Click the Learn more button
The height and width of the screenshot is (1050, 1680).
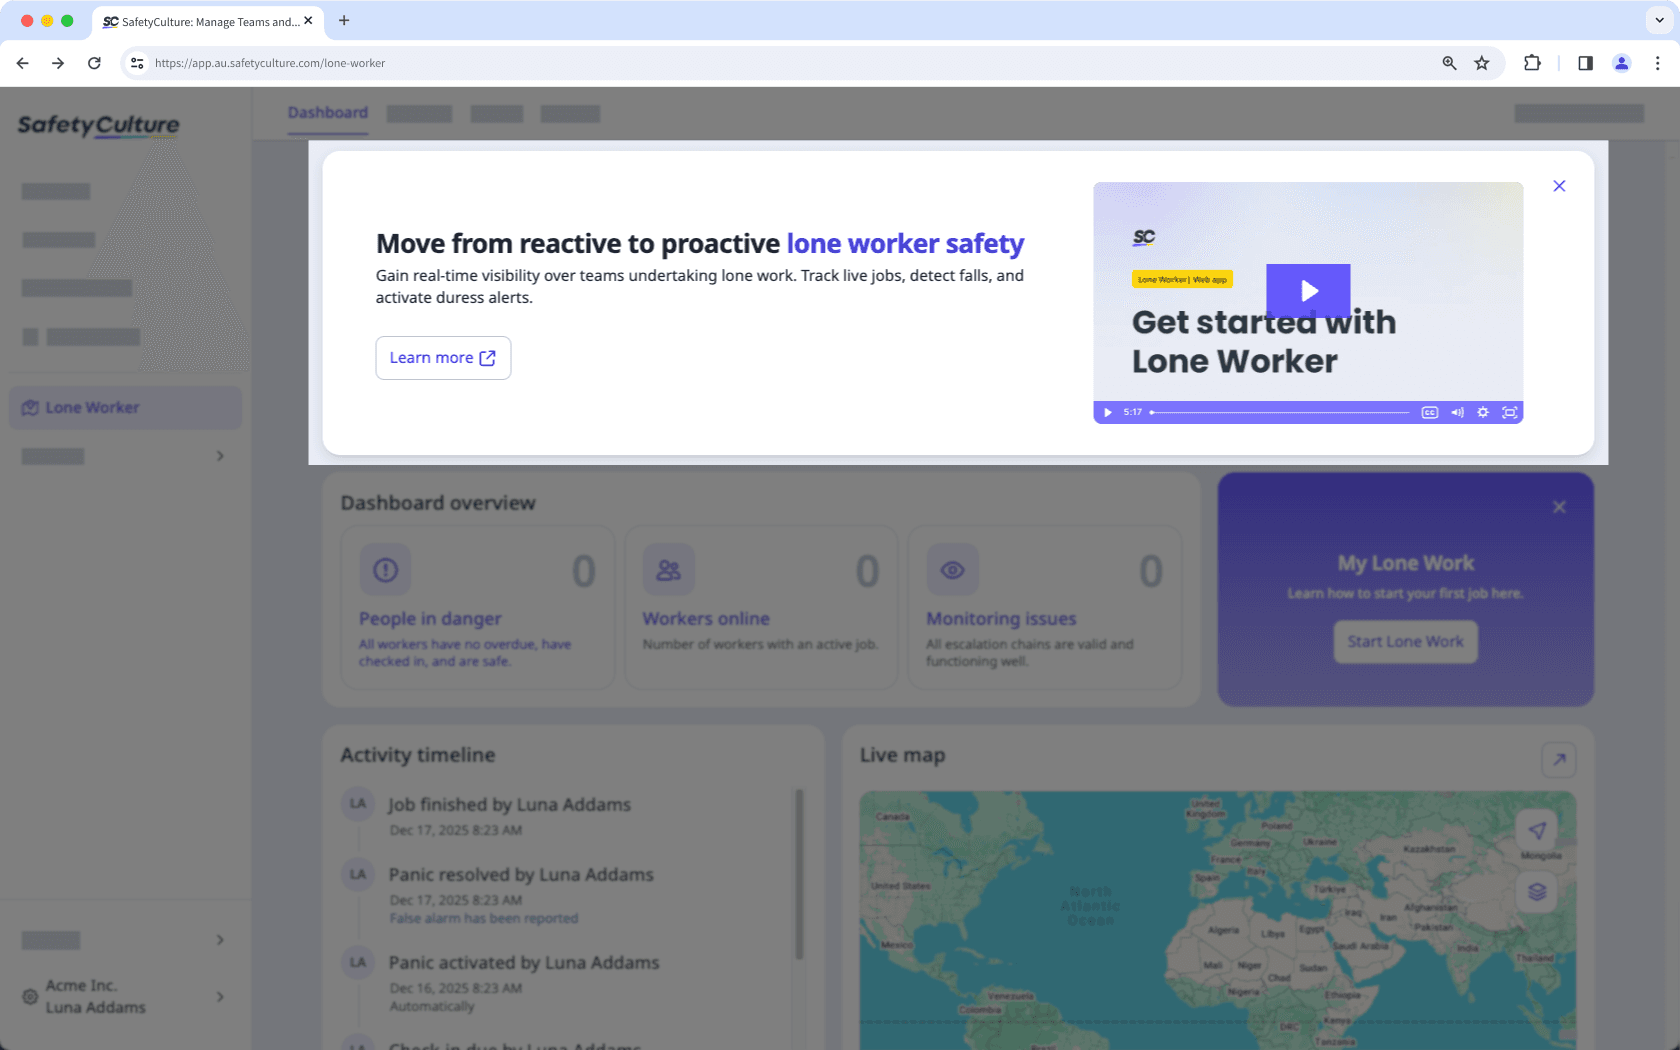pos(443,358)
